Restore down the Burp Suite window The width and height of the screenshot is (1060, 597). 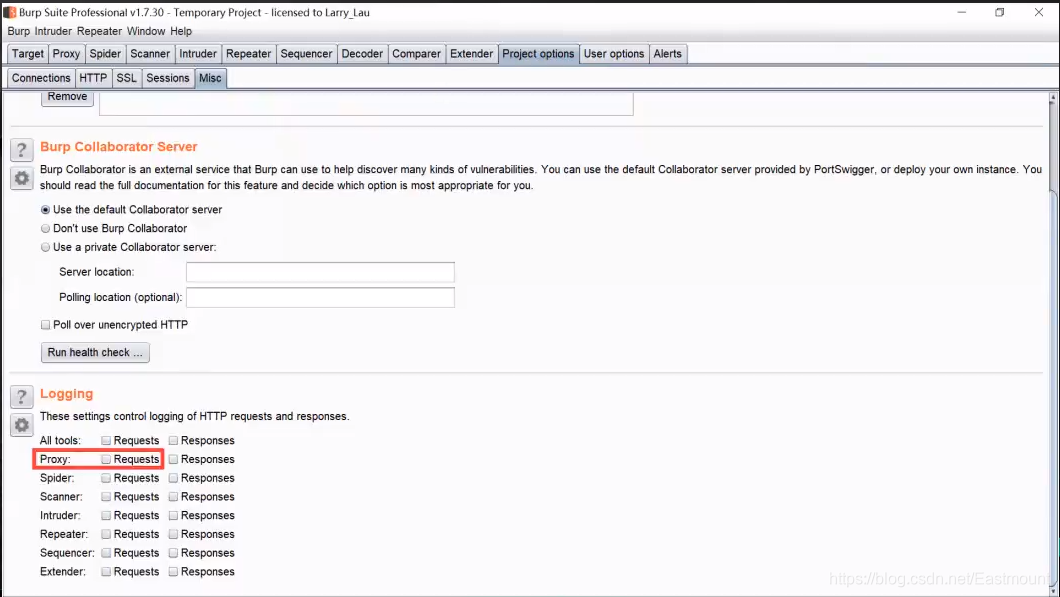(x=1000, y=12)
